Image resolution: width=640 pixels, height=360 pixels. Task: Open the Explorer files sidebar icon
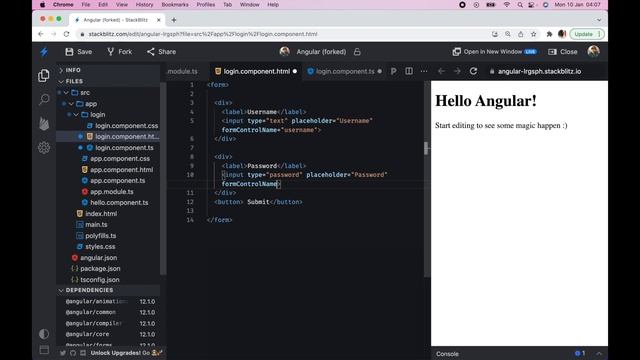44,76
